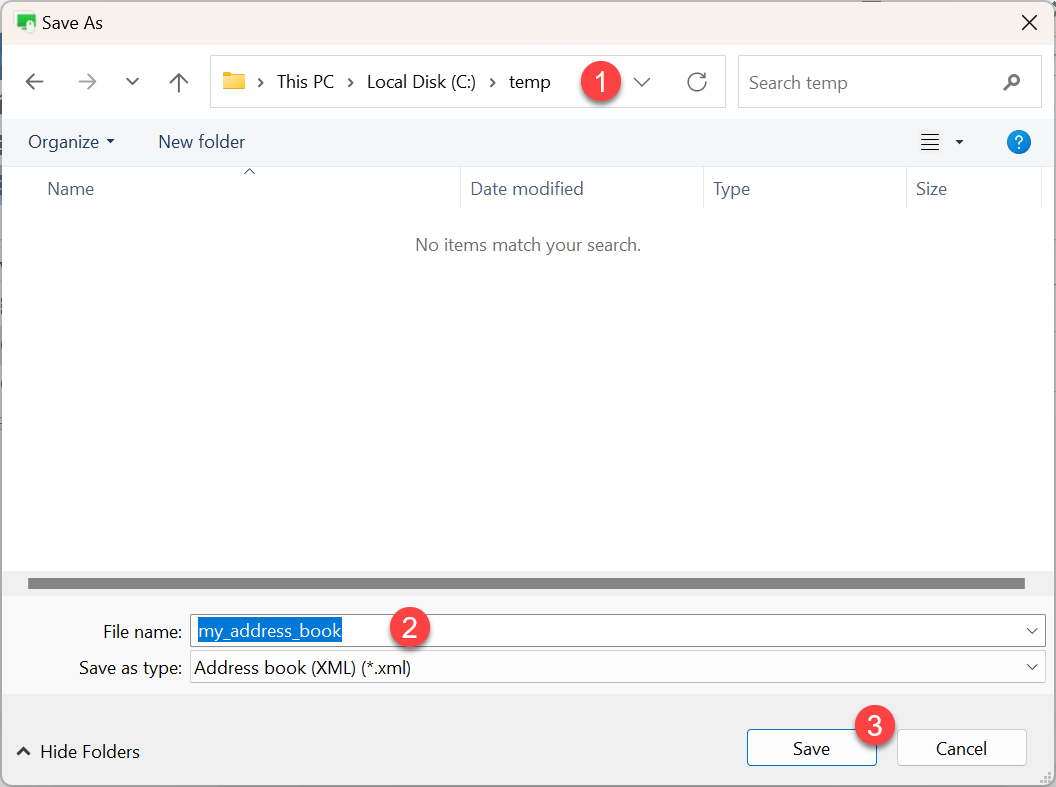Open the address bar path dropdown
1056x787 pixels.
tap(641, 82)
